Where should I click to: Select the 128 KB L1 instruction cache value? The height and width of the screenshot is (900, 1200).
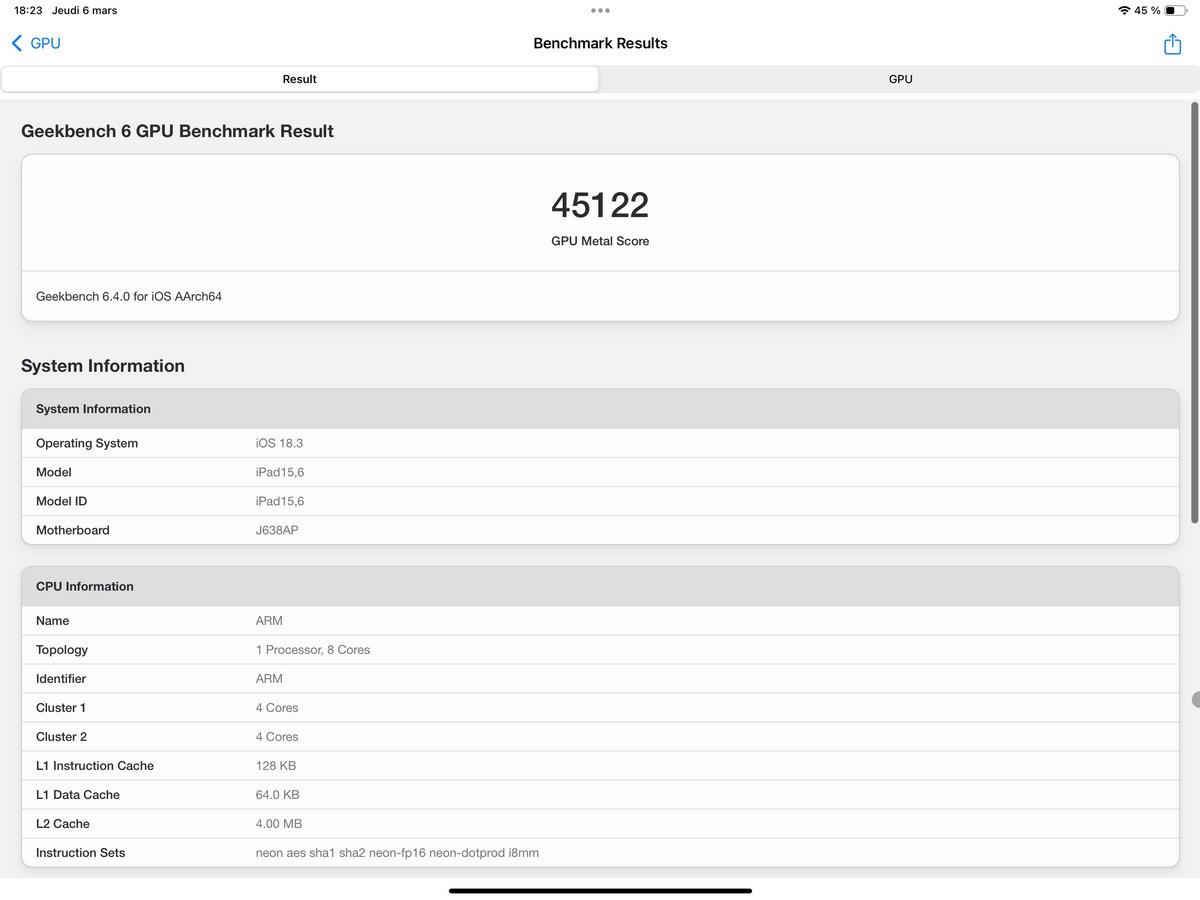coord(276,766)
